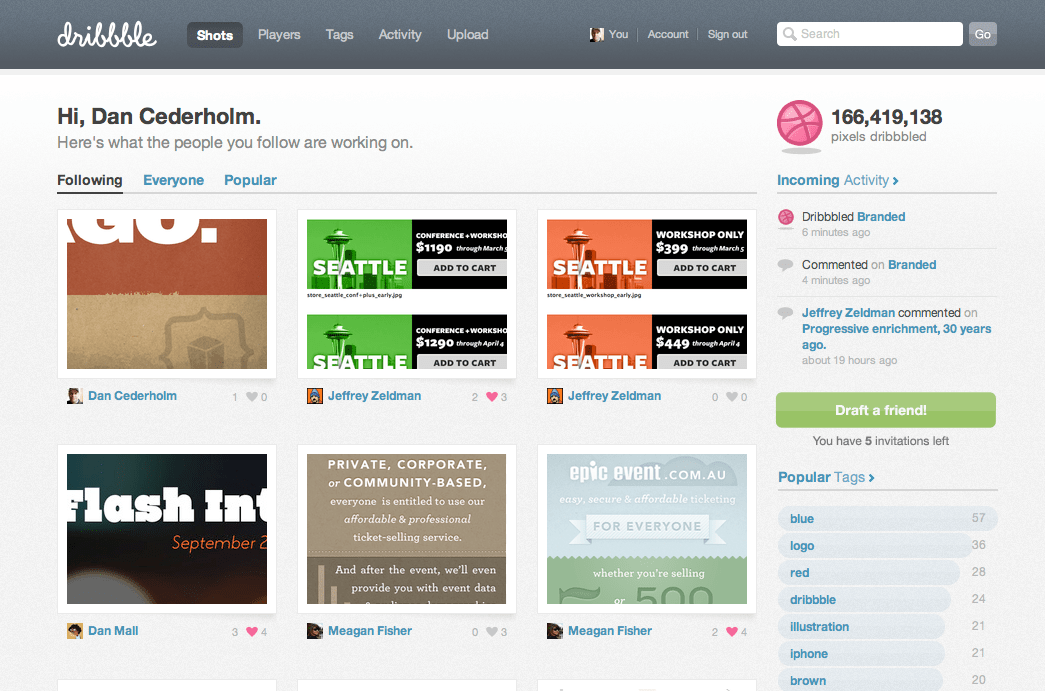Open the Private, Corporate ticket shot thumbnail
1045x691 pixels.
pyautogui.click(x=407, y=529)
